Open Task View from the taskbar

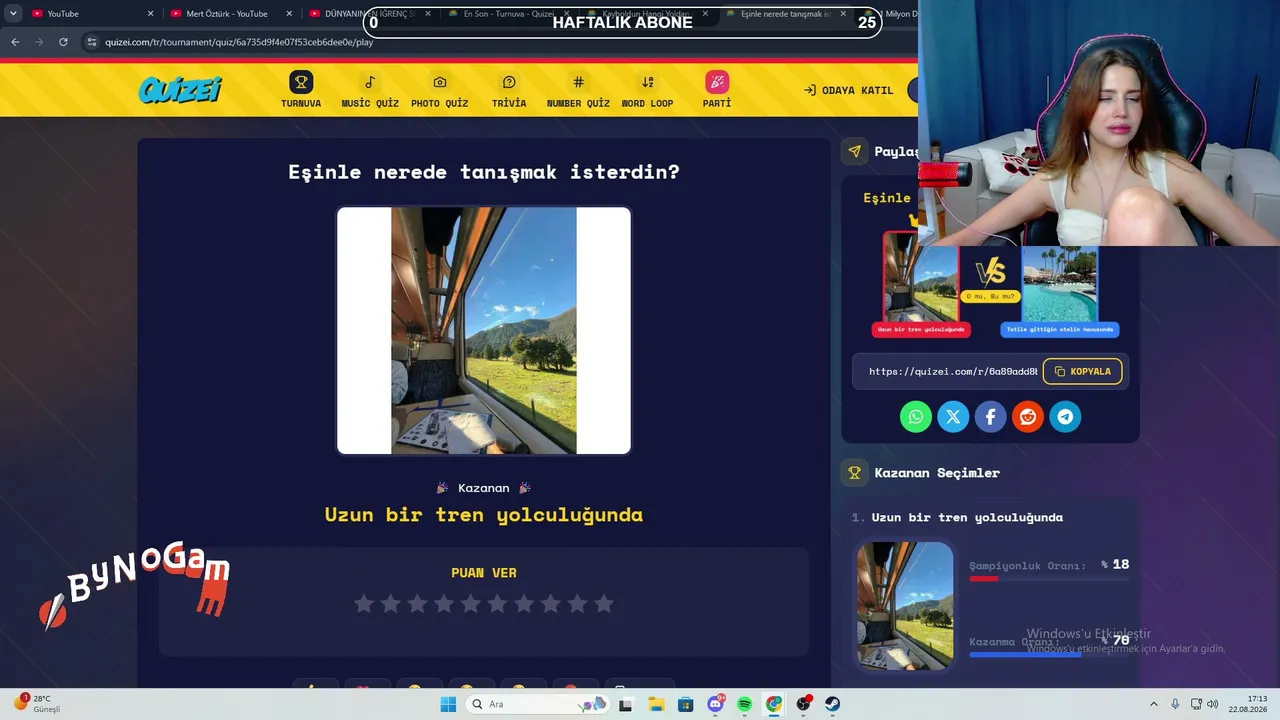click(626, 704)
